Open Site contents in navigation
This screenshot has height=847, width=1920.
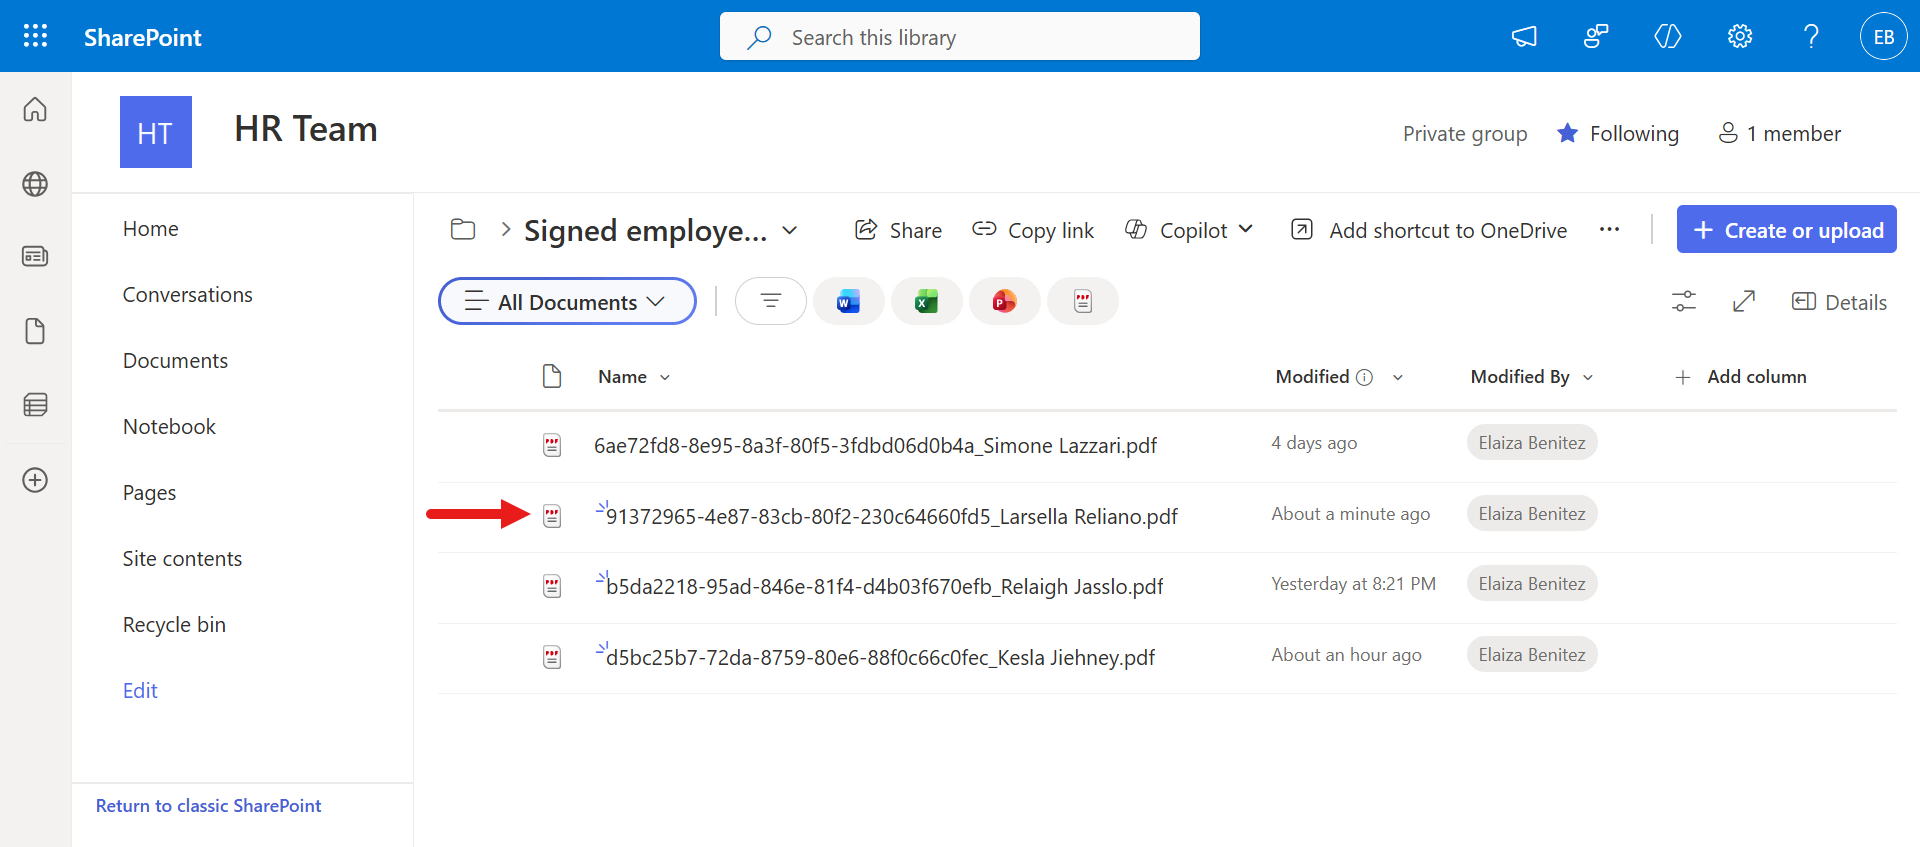(x=182, y=559)
